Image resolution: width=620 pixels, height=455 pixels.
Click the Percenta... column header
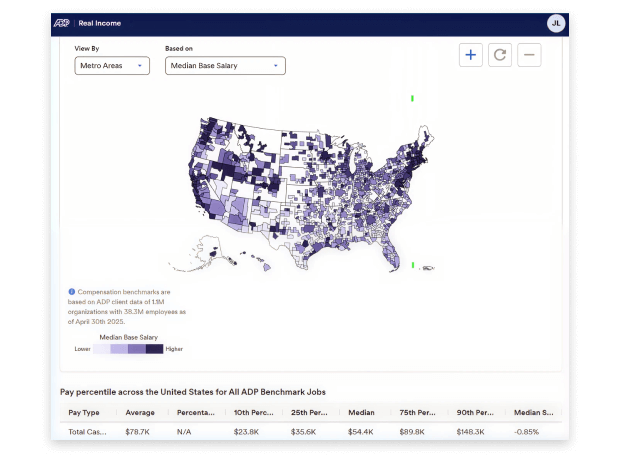pos(196,412)
